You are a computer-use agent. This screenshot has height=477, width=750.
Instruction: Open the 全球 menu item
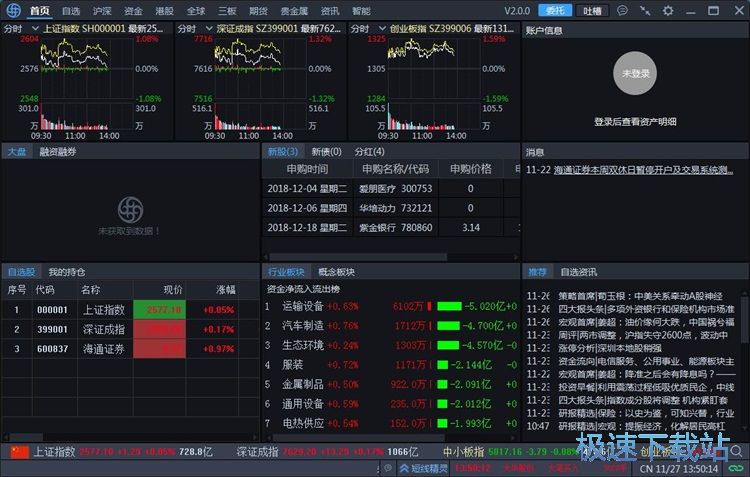[x=196, y=11]
